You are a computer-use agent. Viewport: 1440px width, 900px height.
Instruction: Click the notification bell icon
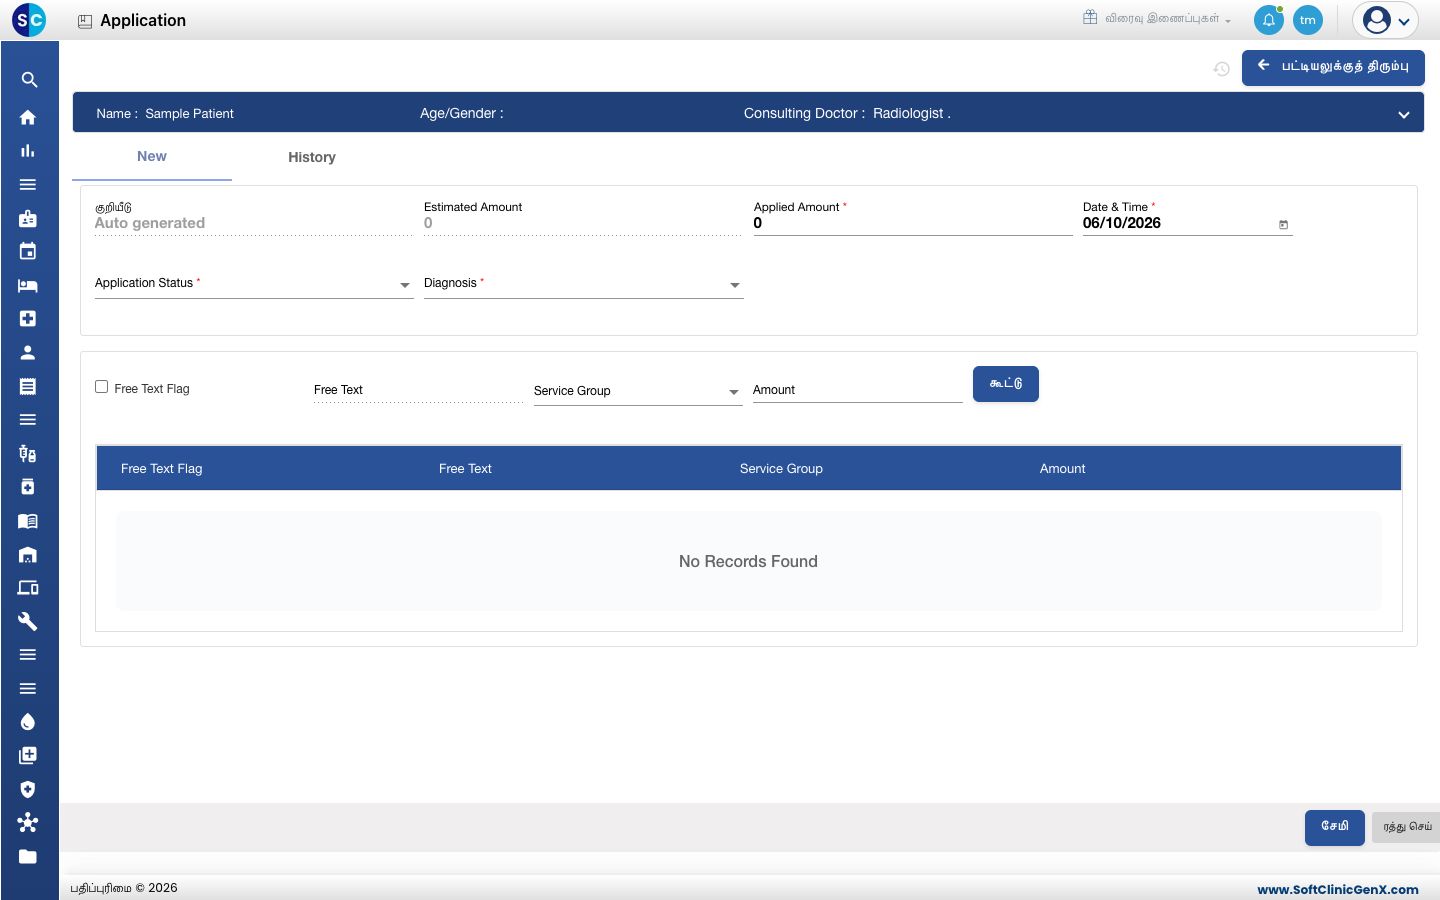pyautogui.click(x=1268, y=20)
